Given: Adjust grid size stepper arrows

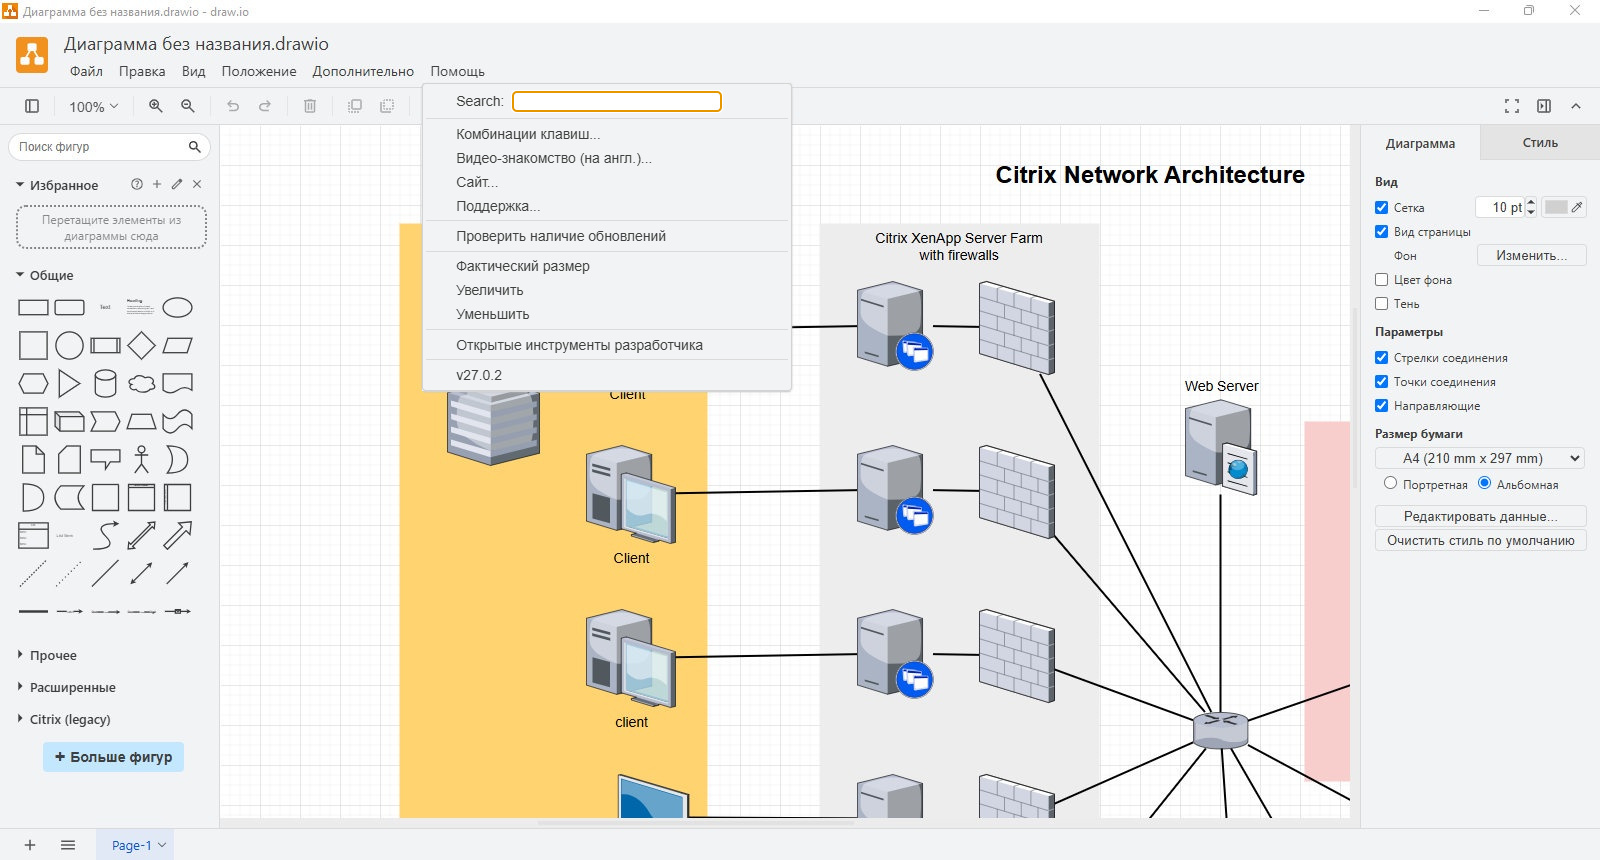Looking at the screenshot, I should (1531, 207).
